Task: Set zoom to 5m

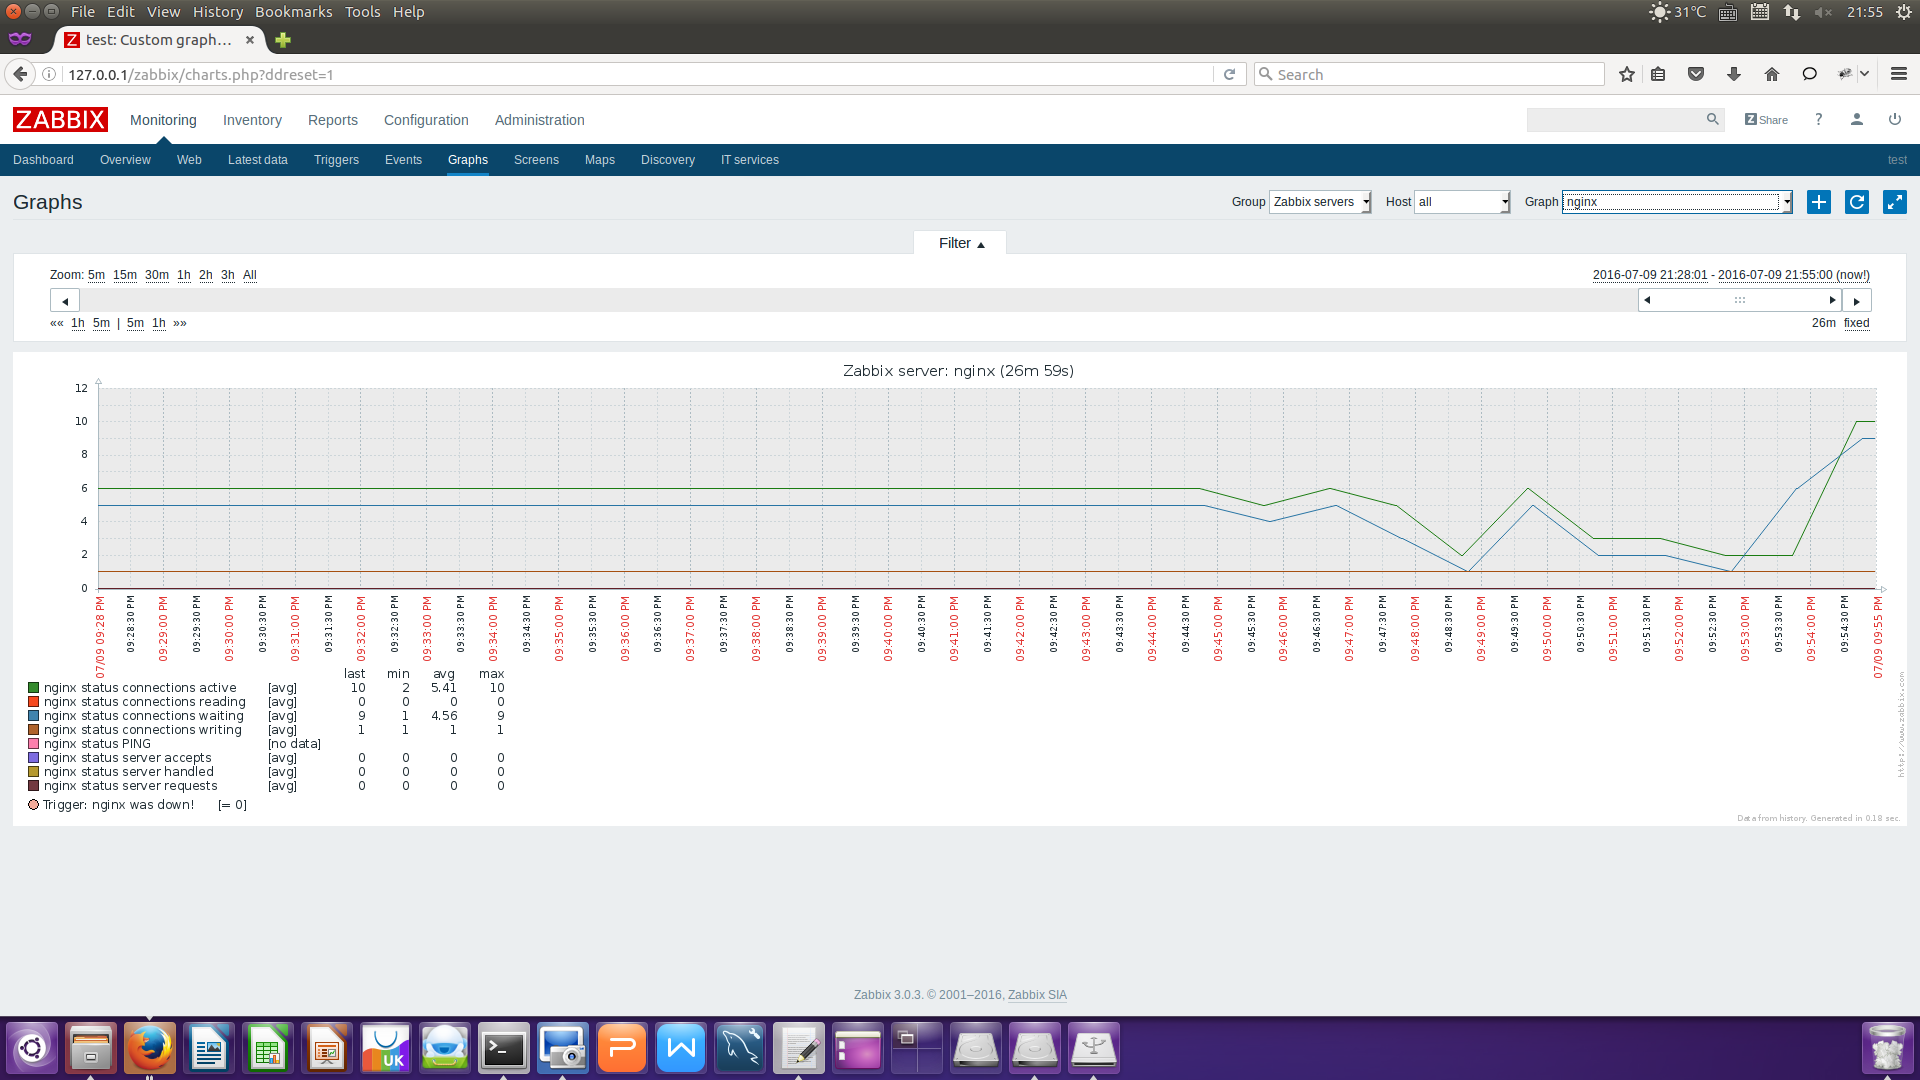Action: coord(96,275)
